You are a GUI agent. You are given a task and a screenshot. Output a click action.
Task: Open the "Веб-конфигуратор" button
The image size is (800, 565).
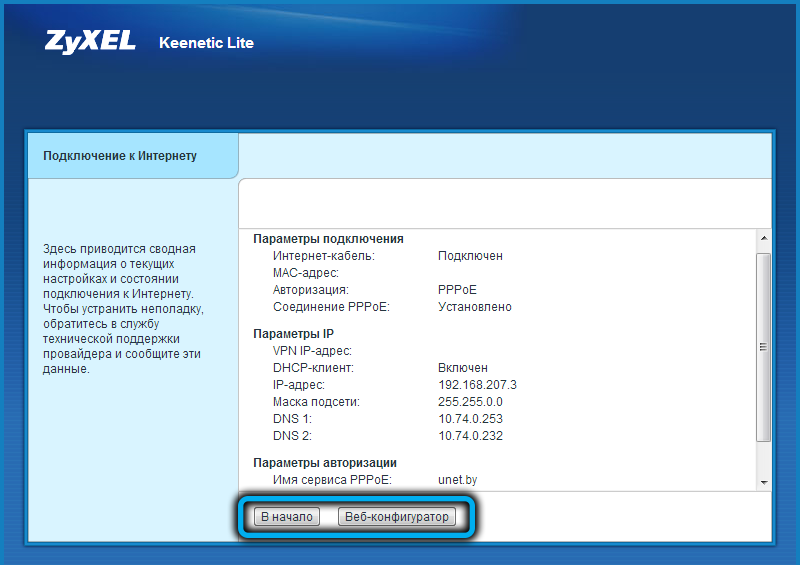click(396, 517)
